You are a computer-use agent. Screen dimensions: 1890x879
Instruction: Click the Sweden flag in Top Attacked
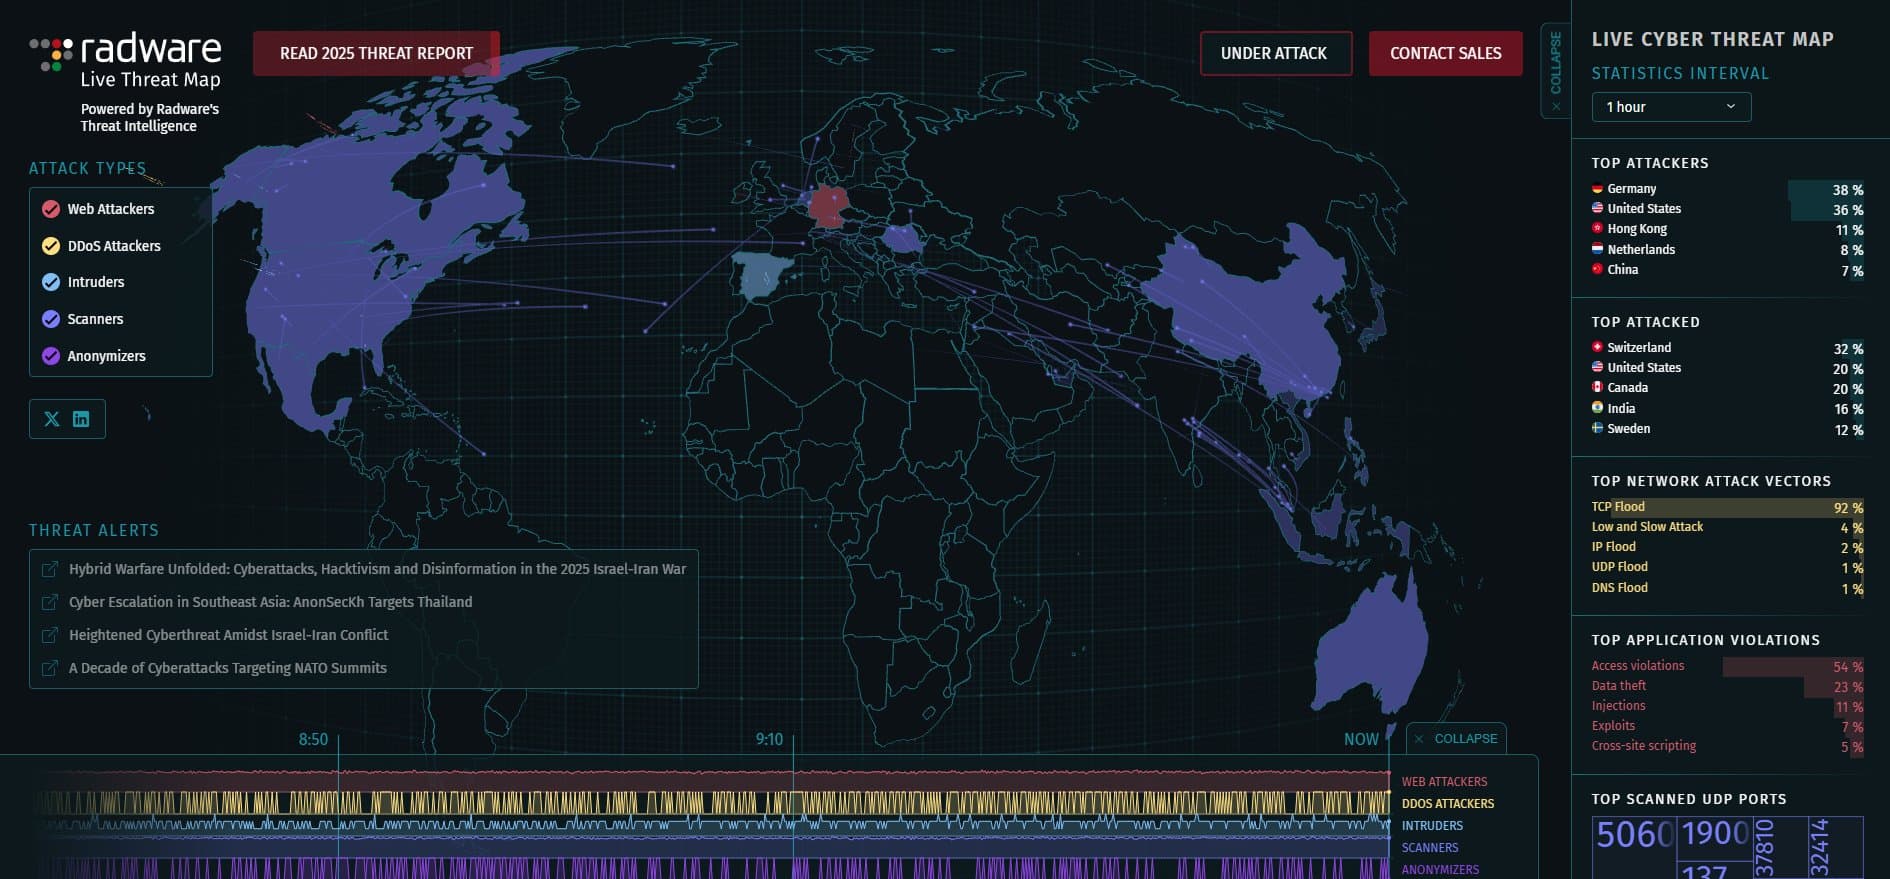coord(1598,428)
